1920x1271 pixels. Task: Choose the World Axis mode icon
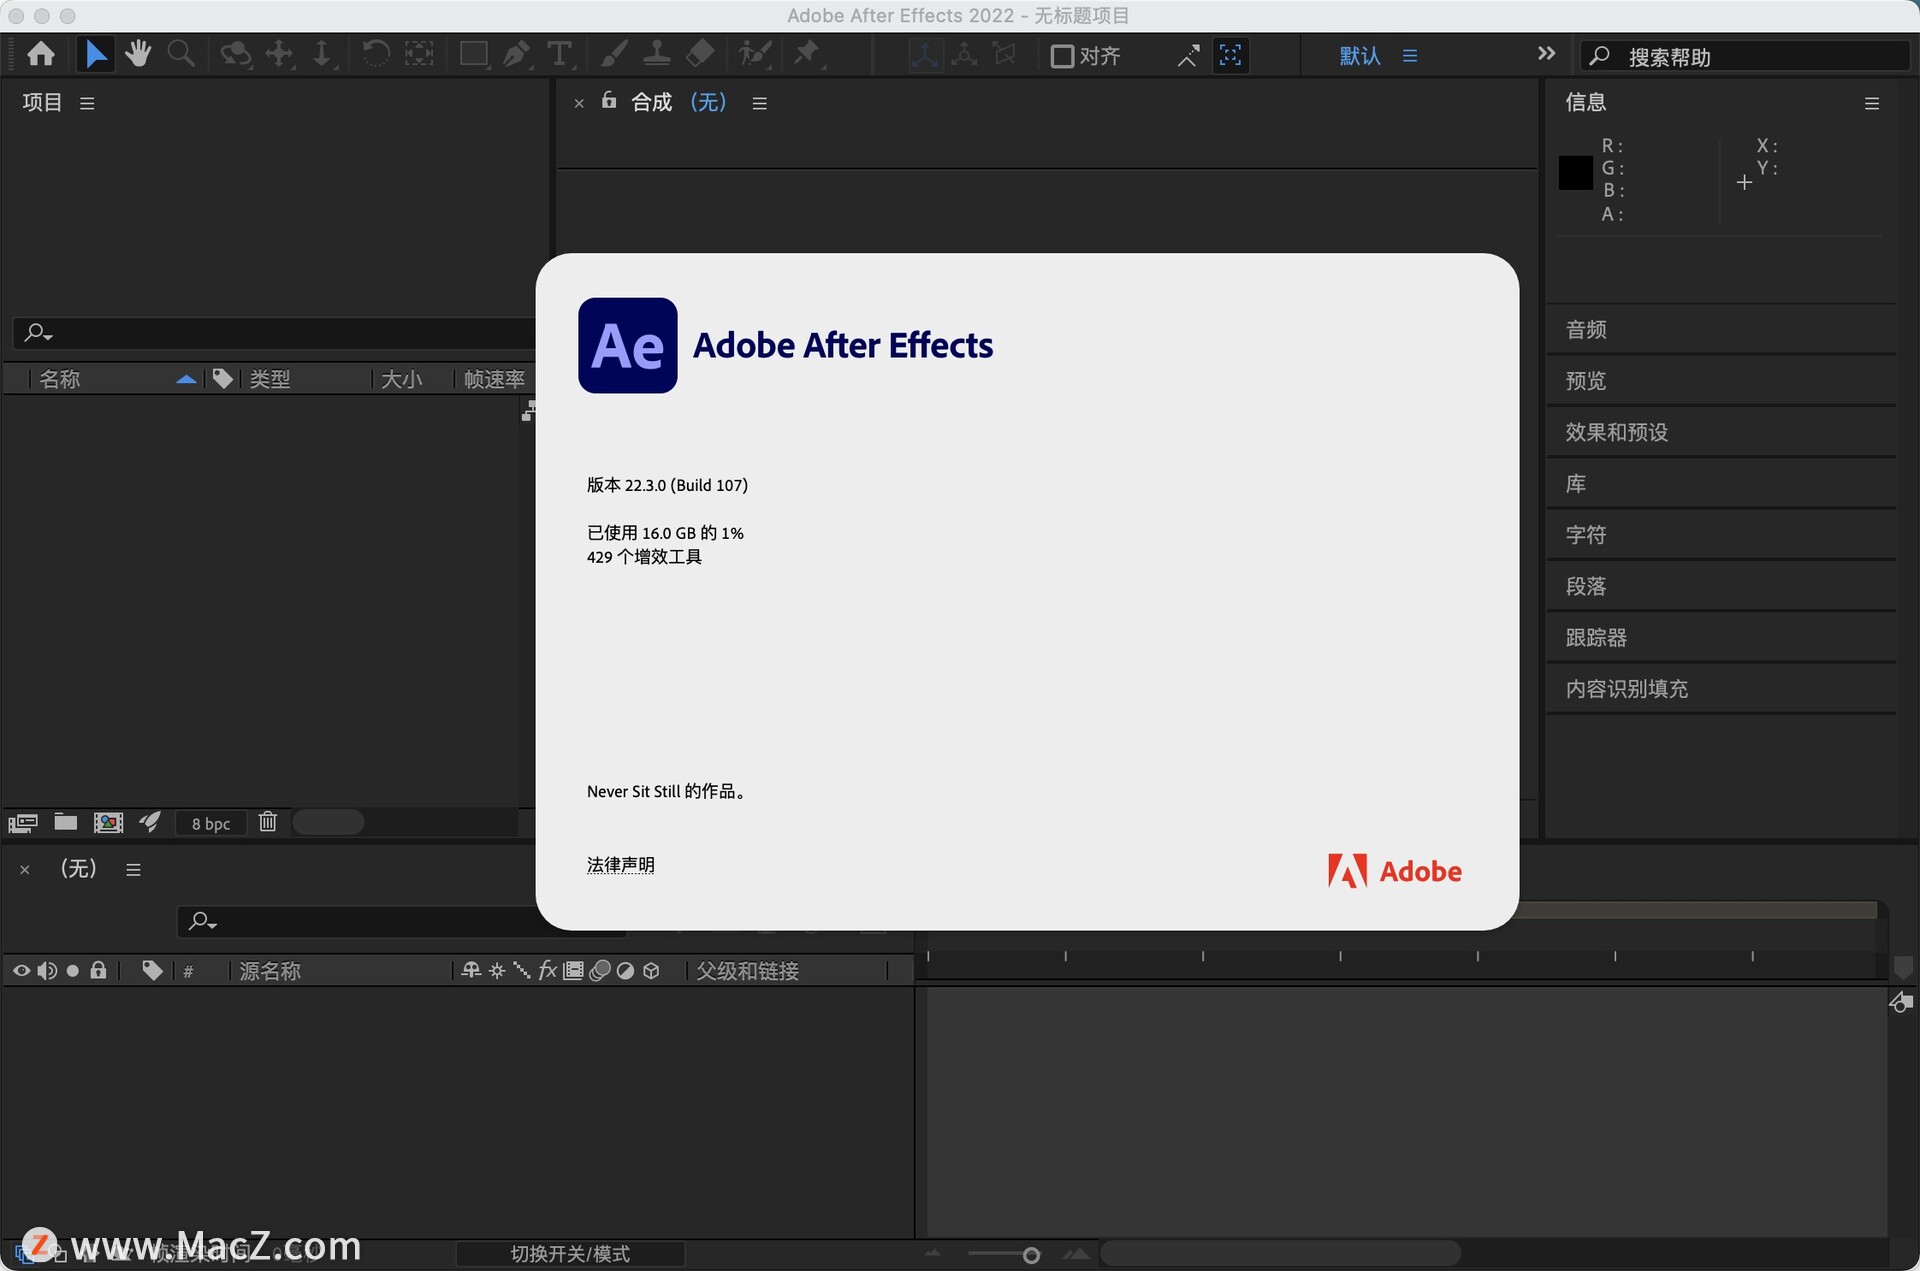(965, 55)
